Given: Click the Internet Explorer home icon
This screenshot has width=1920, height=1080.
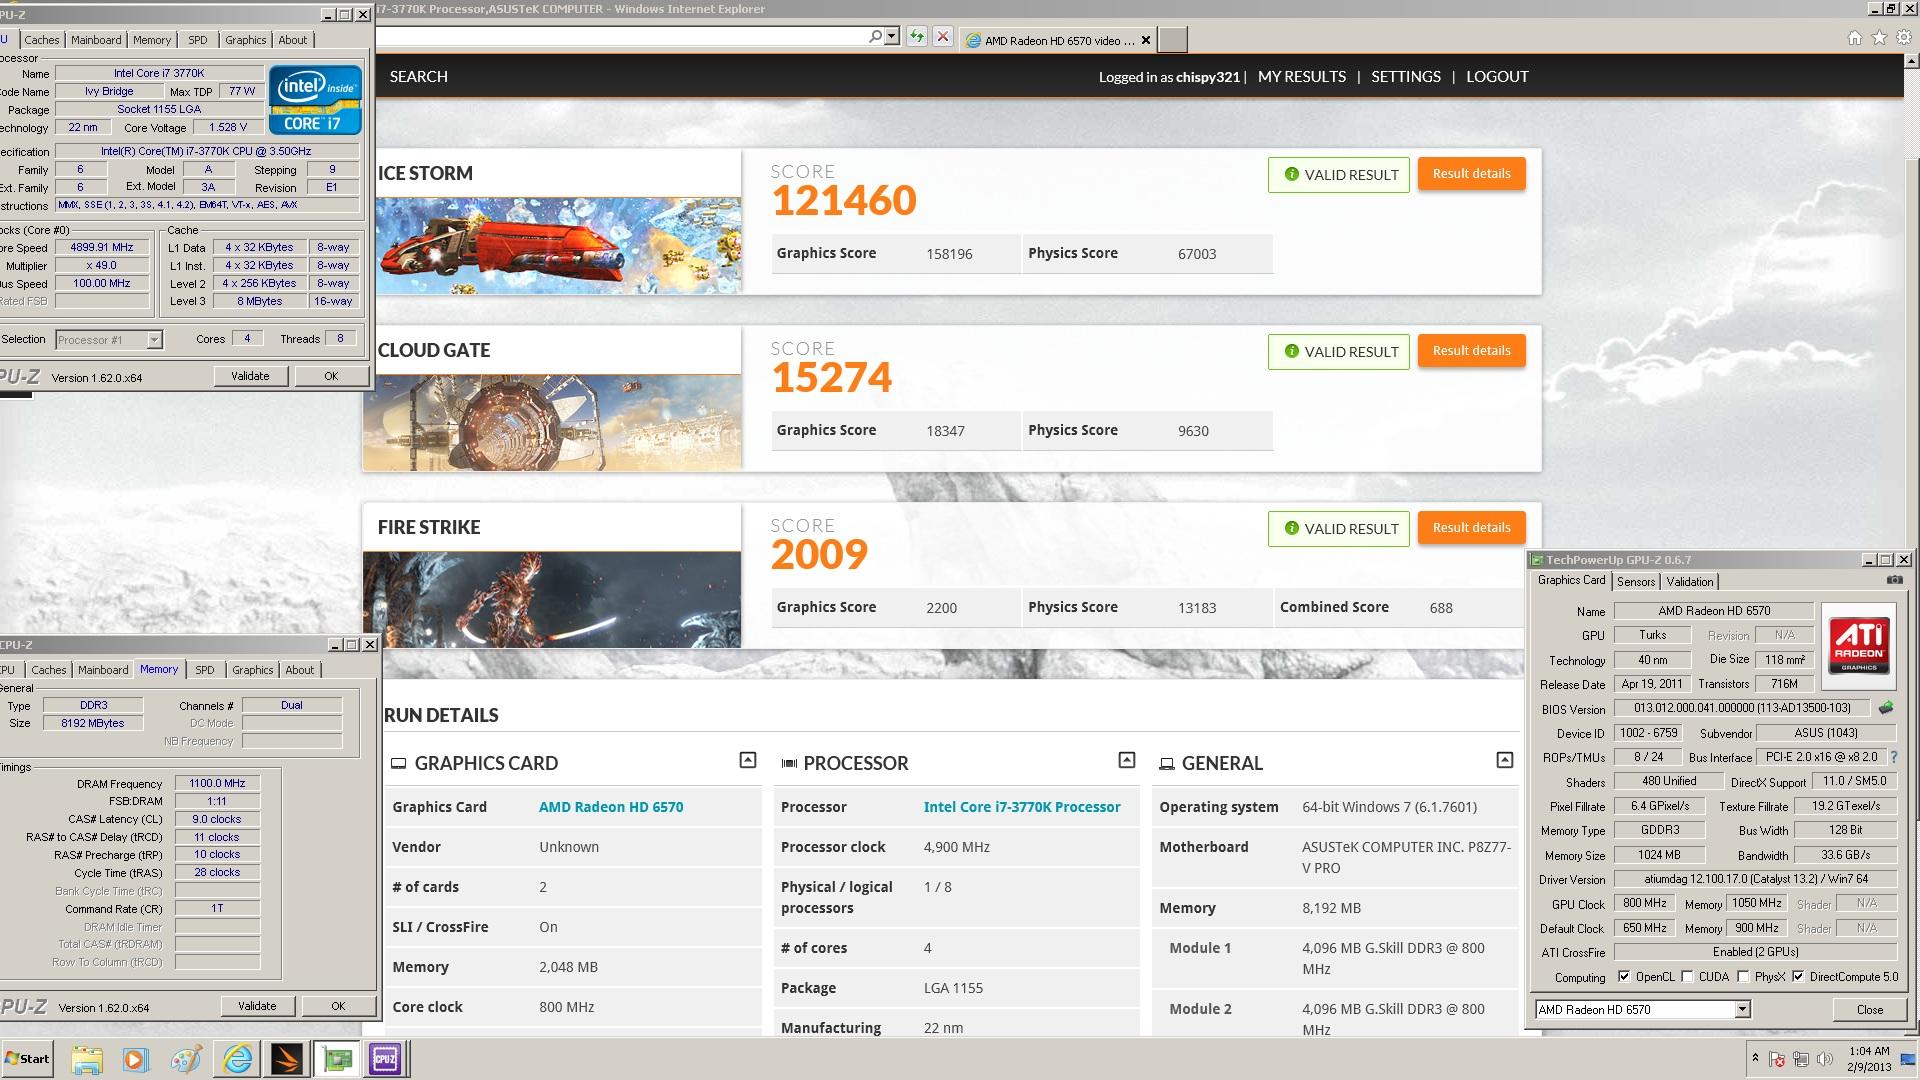Looking at the screenshot, I should [x=1855, y=38].
